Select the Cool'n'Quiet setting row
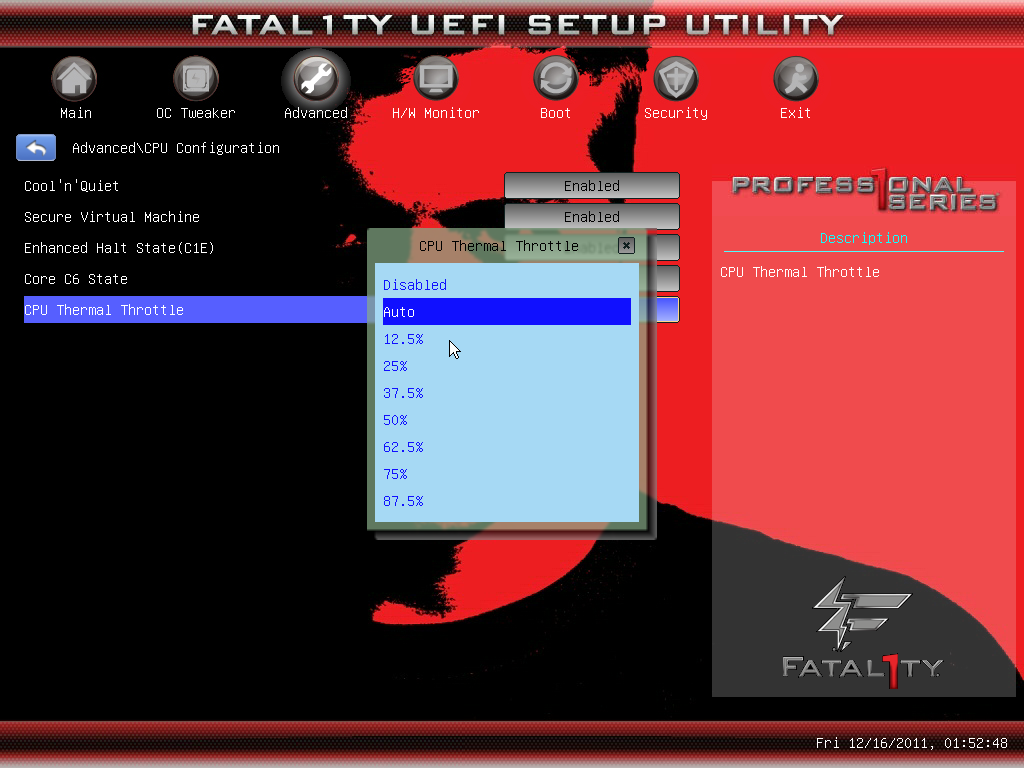Viewport: 1024px width, 768px height. coord(71,185)
